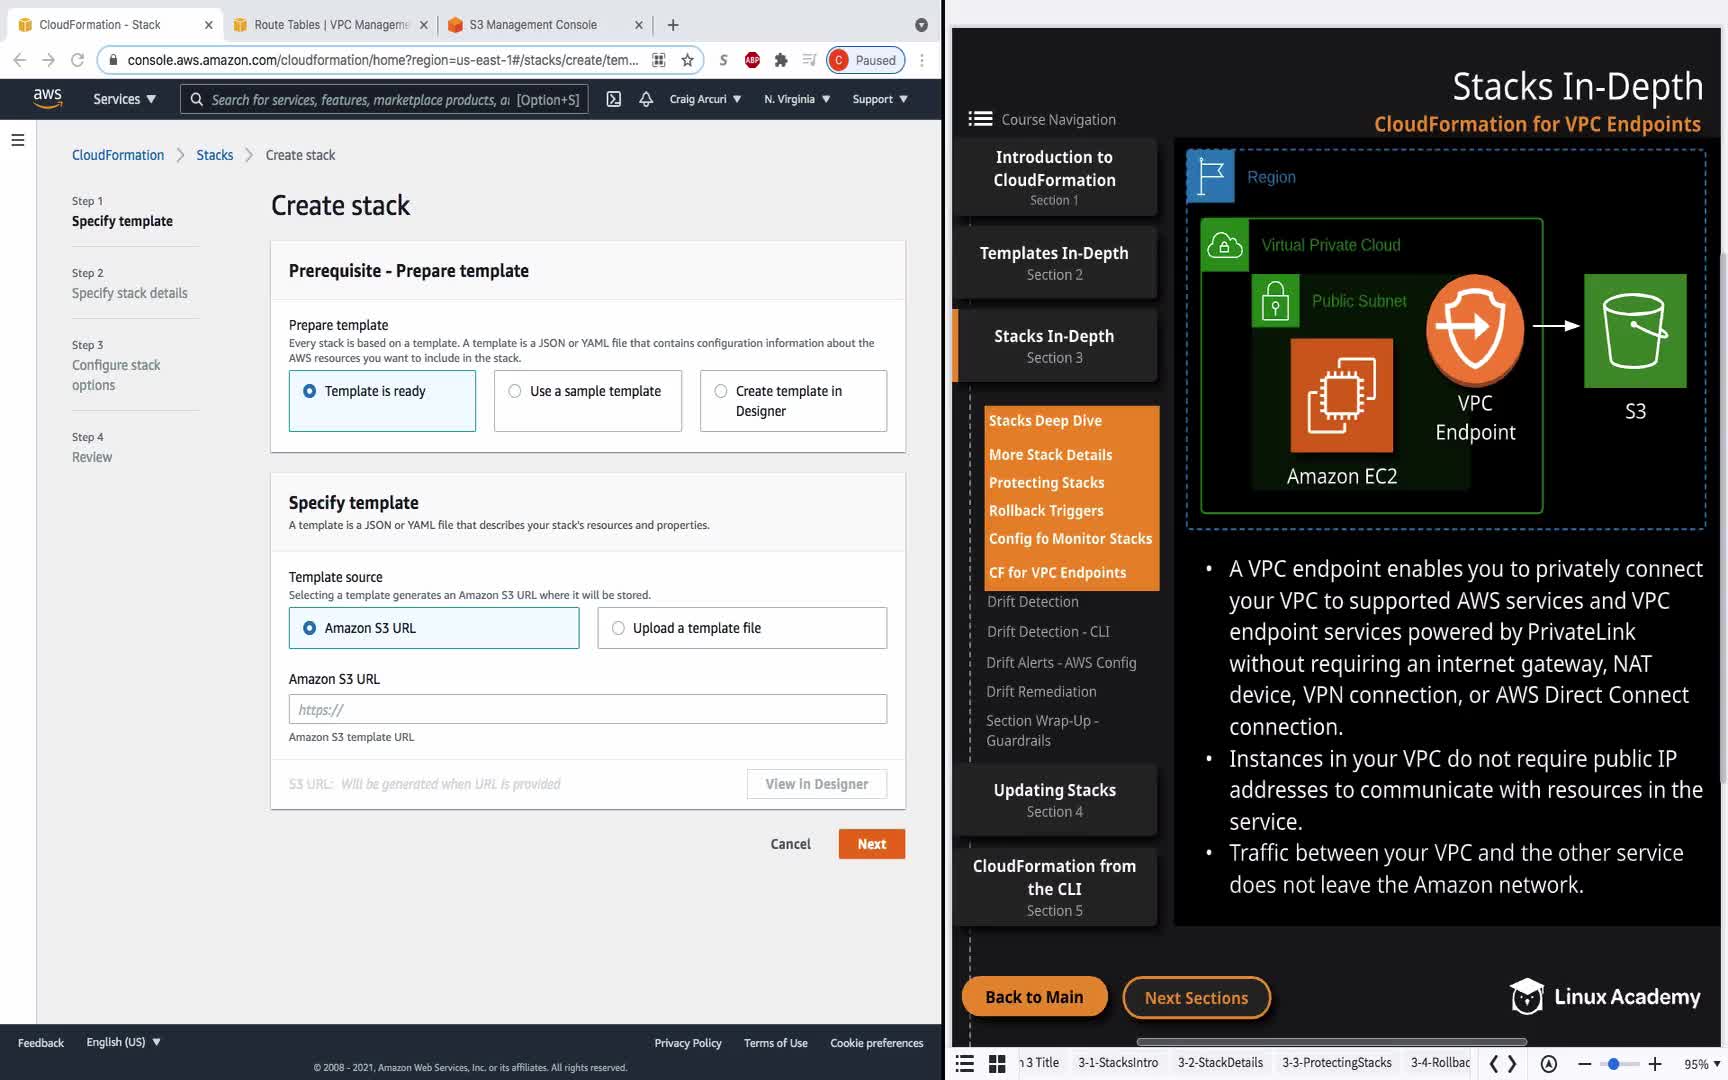Click the presentation pointer circle icon
Screen dimensions: 1728x1080
pyautogui.click(x=1549, y=1063)
